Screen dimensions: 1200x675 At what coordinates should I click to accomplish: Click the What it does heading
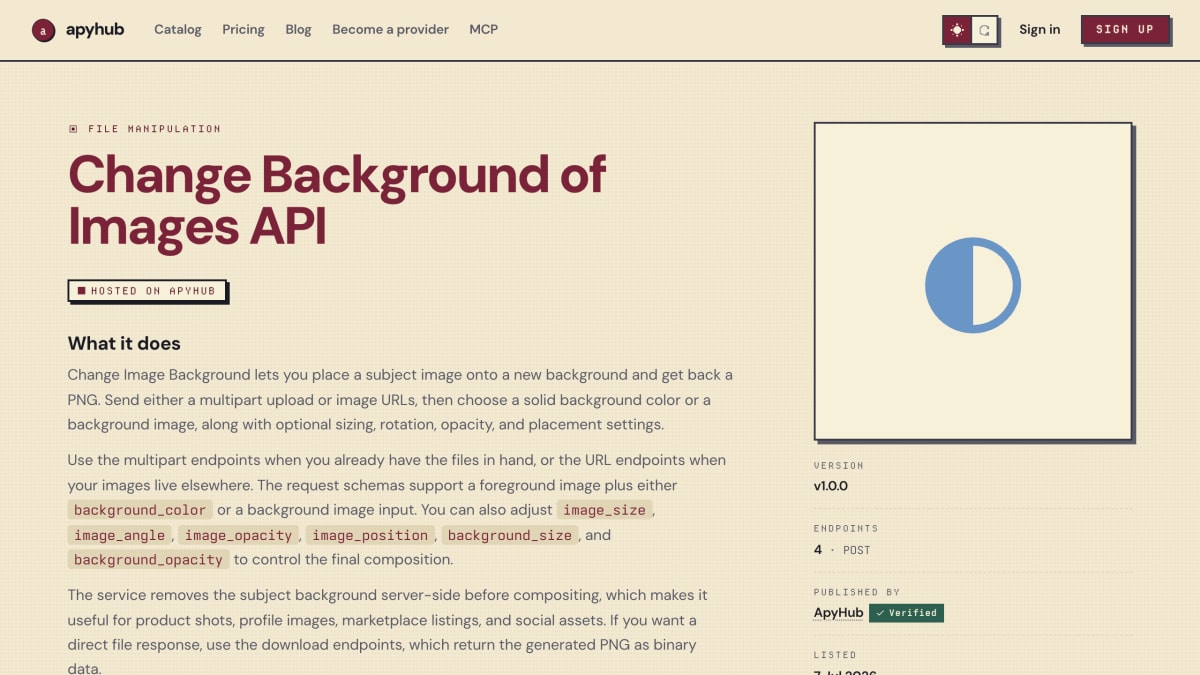[x=124, y=343]
